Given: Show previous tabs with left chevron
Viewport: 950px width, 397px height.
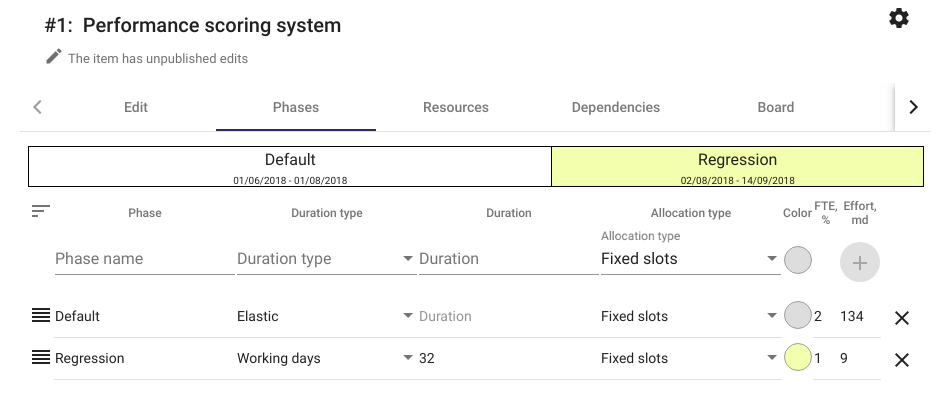Looking at the screenshot, I should [x=38, y=107].
